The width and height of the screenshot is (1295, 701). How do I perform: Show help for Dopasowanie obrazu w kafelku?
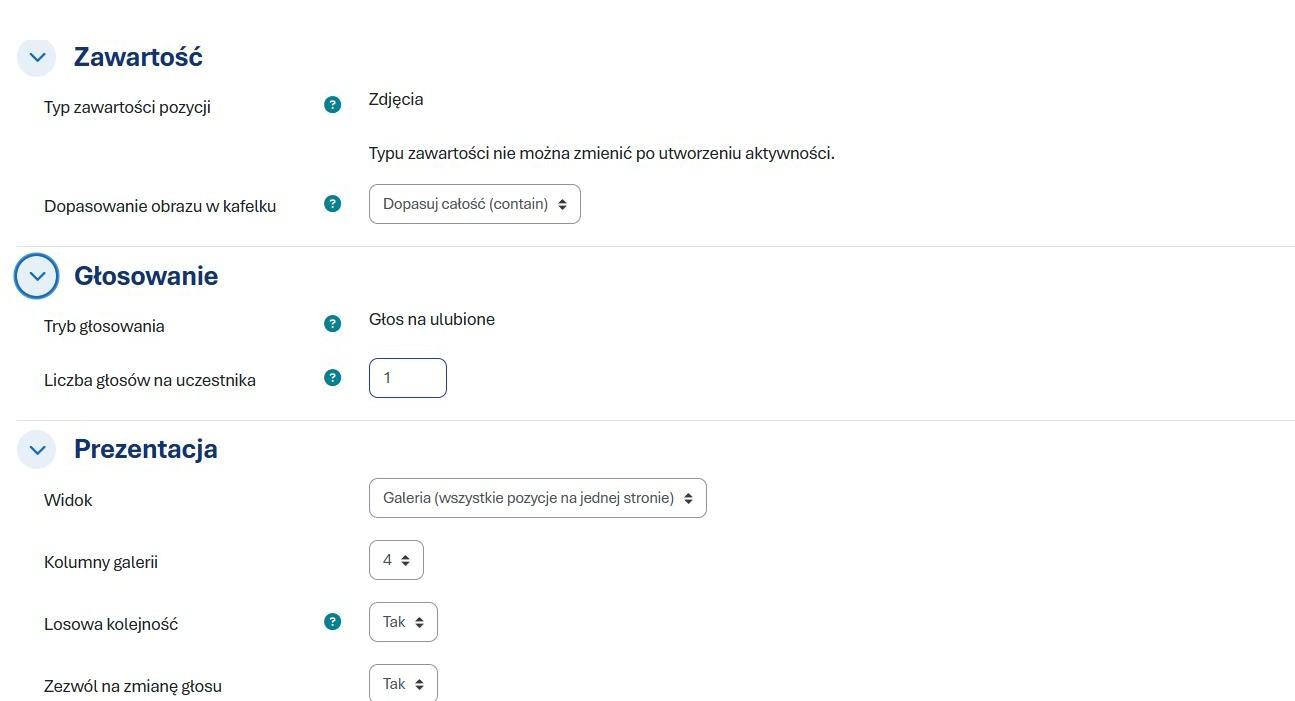click(x=333, y=203)
